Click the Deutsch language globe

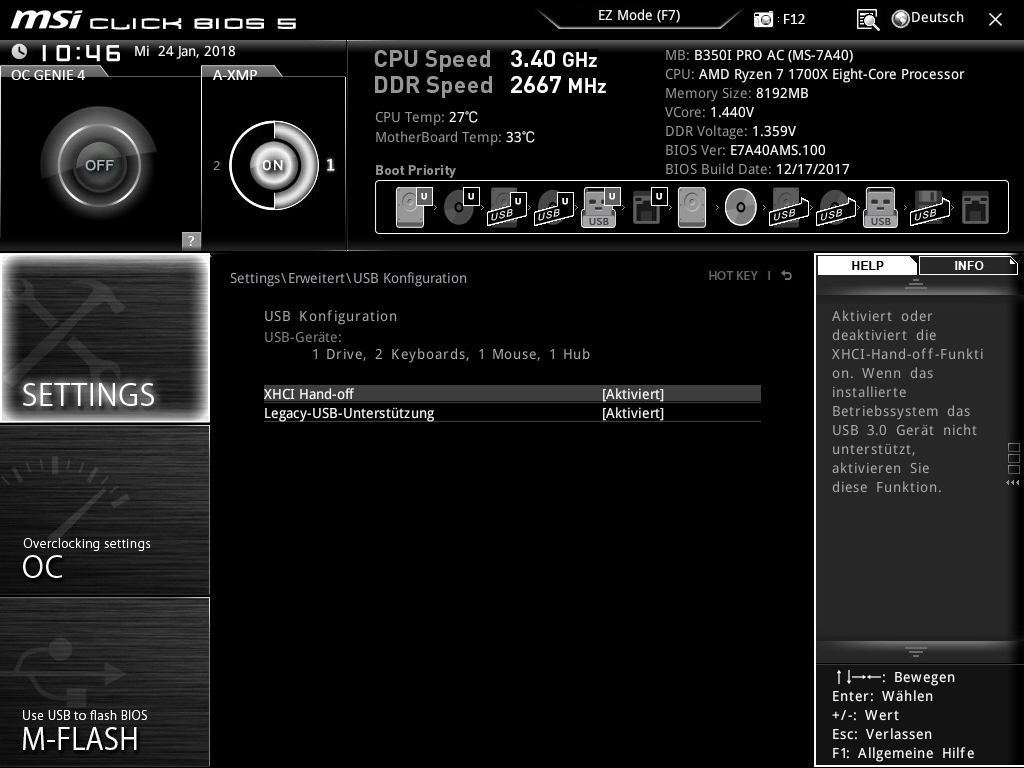901,19
